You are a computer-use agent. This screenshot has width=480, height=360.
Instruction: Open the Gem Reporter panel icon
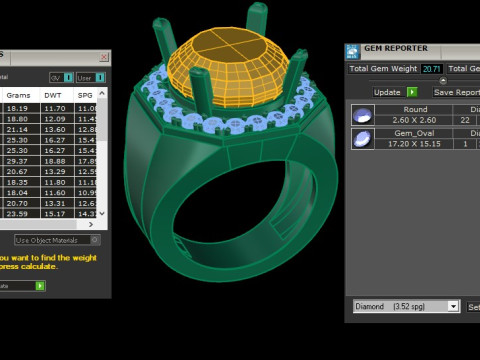tap(352, 51)
